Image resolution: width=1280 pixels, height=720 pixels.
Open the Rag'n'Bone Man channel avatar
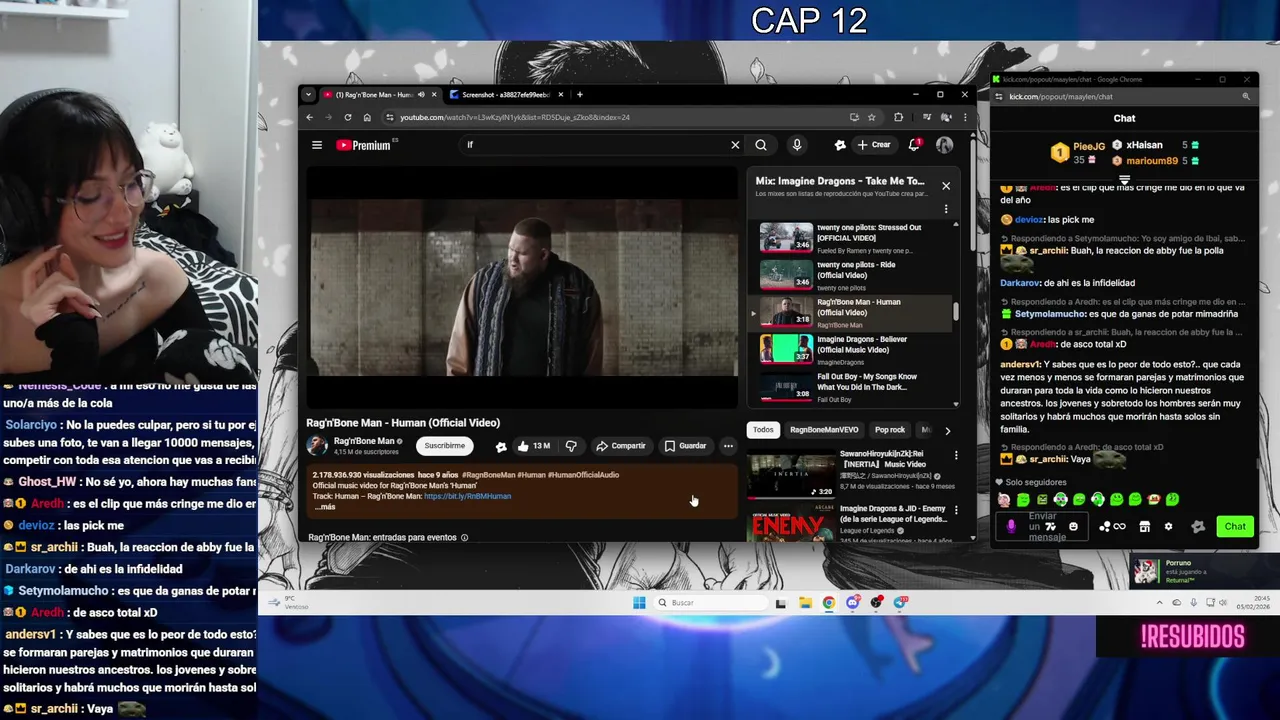pyautogui.click(x=317, y=446)
